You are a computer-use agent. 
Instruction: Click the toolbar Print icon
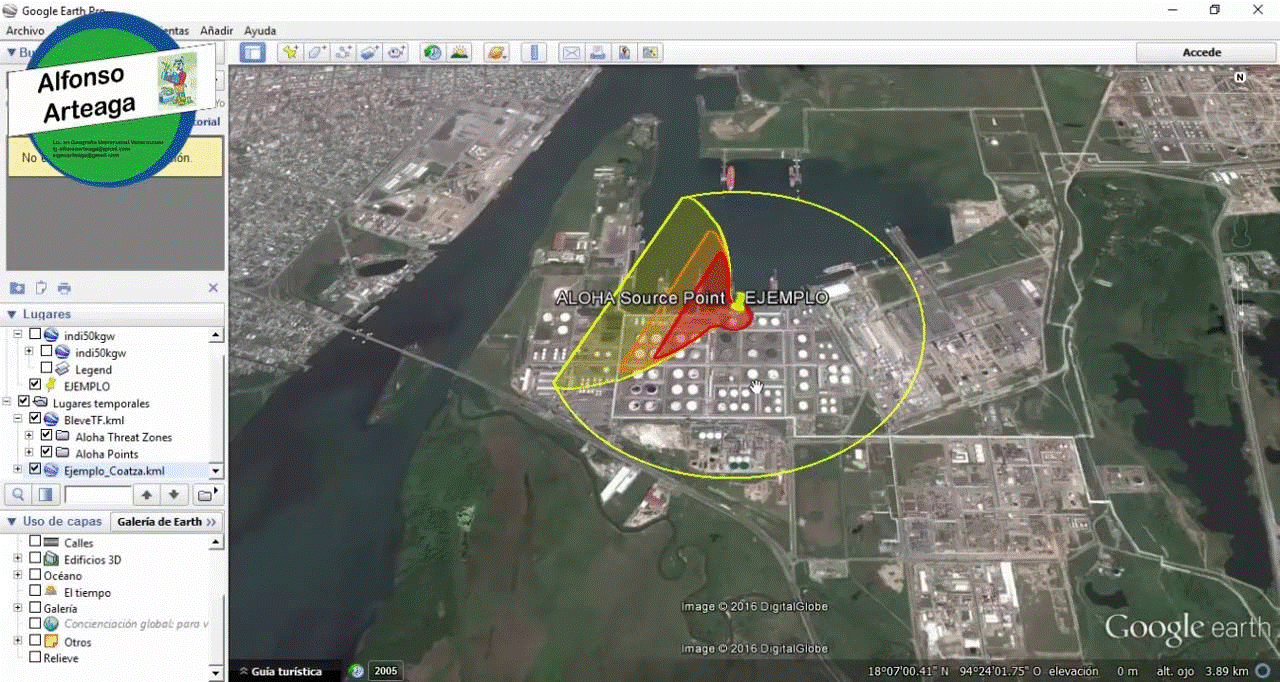(597, 53)
